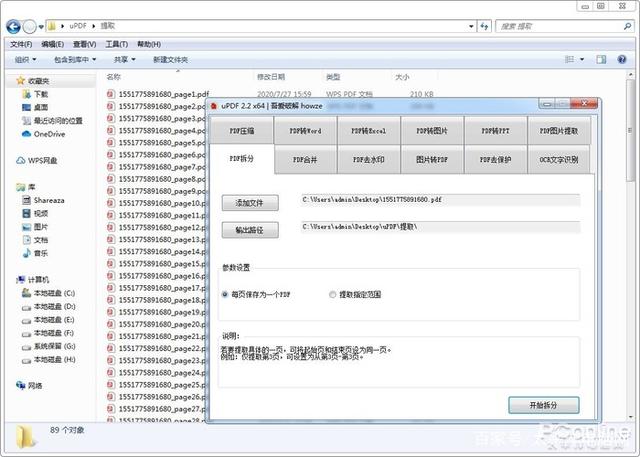
Task: Open recent pages dropdown beside nav arrows
Action: (41, 27)
